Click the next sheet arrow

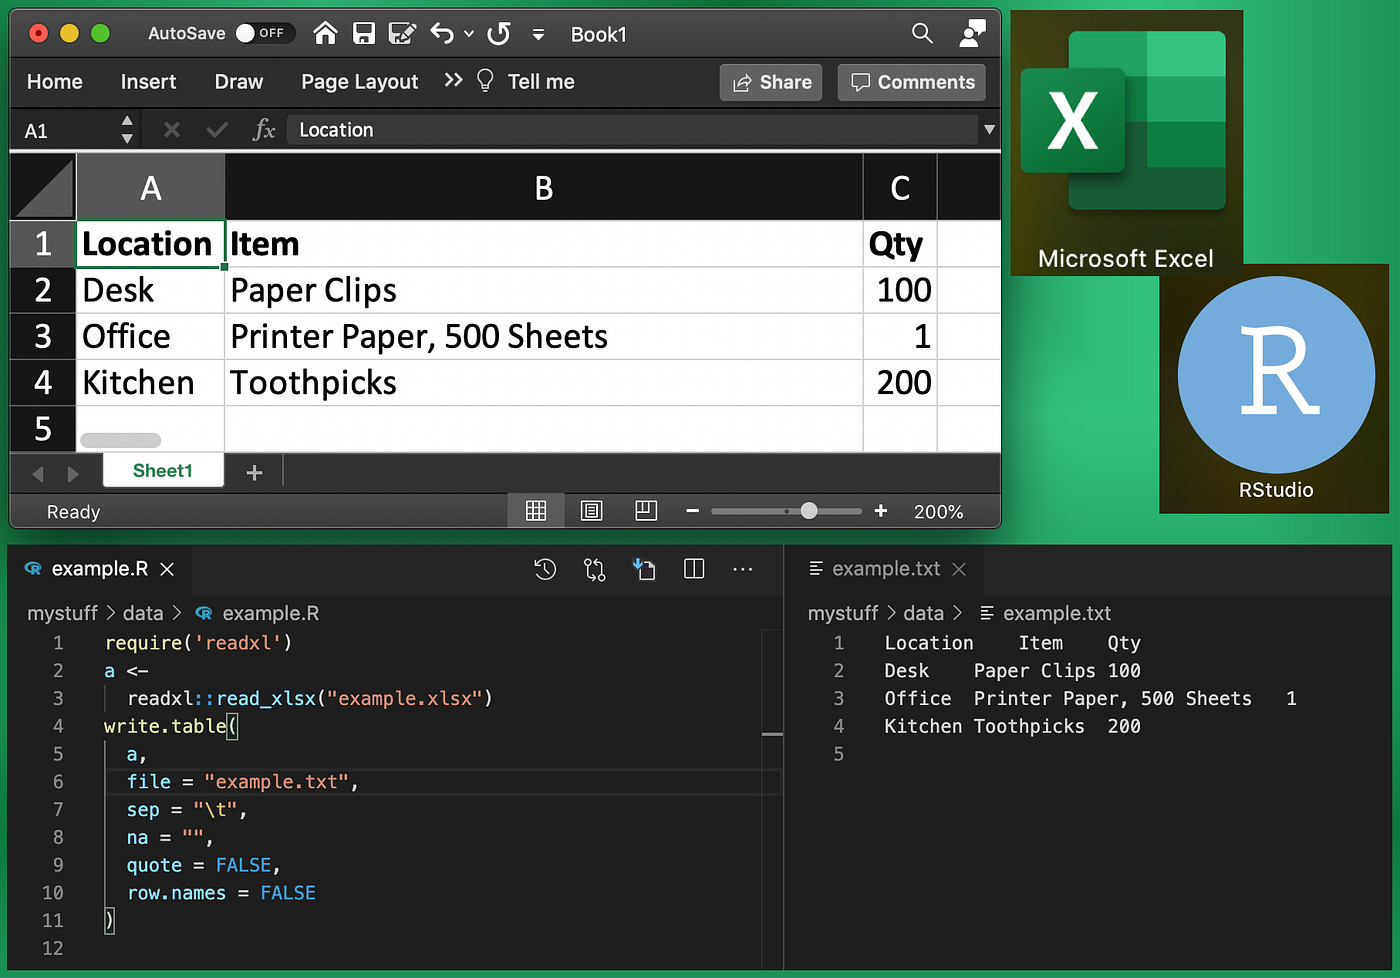click(73, 473)
